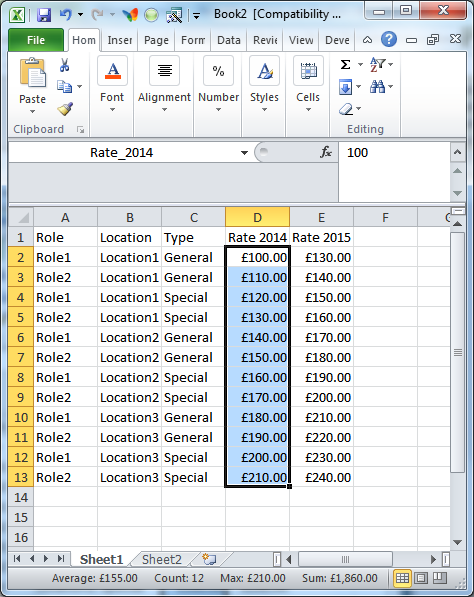Select the Sheet1 worksheet tab
Image resolution: width=474 pixels, height=597 pixels.
pyautogui.click(x=101, y=559)
